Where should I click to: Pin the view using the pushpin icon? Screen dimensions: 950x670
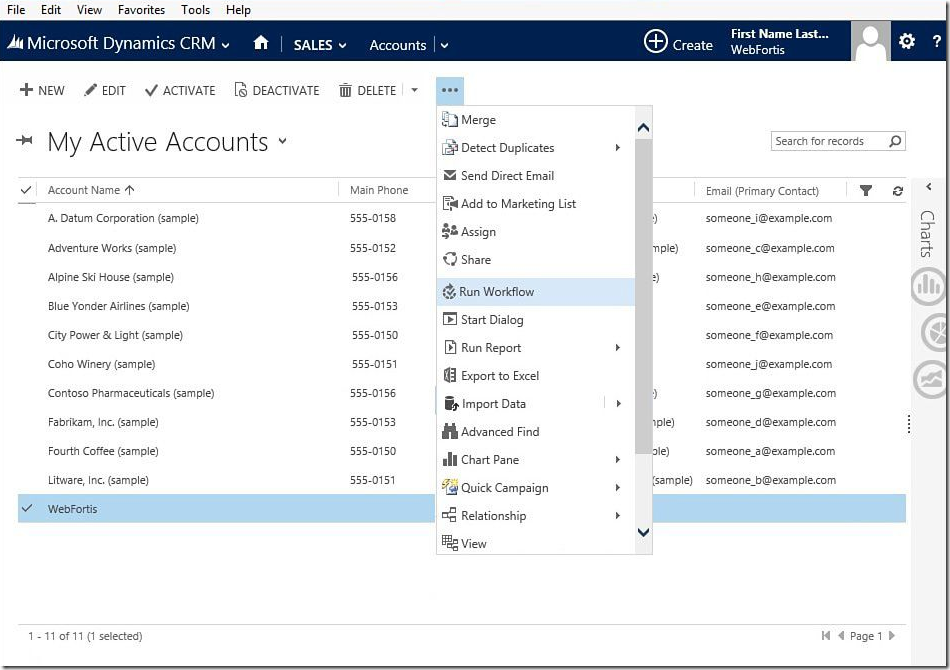25,141
